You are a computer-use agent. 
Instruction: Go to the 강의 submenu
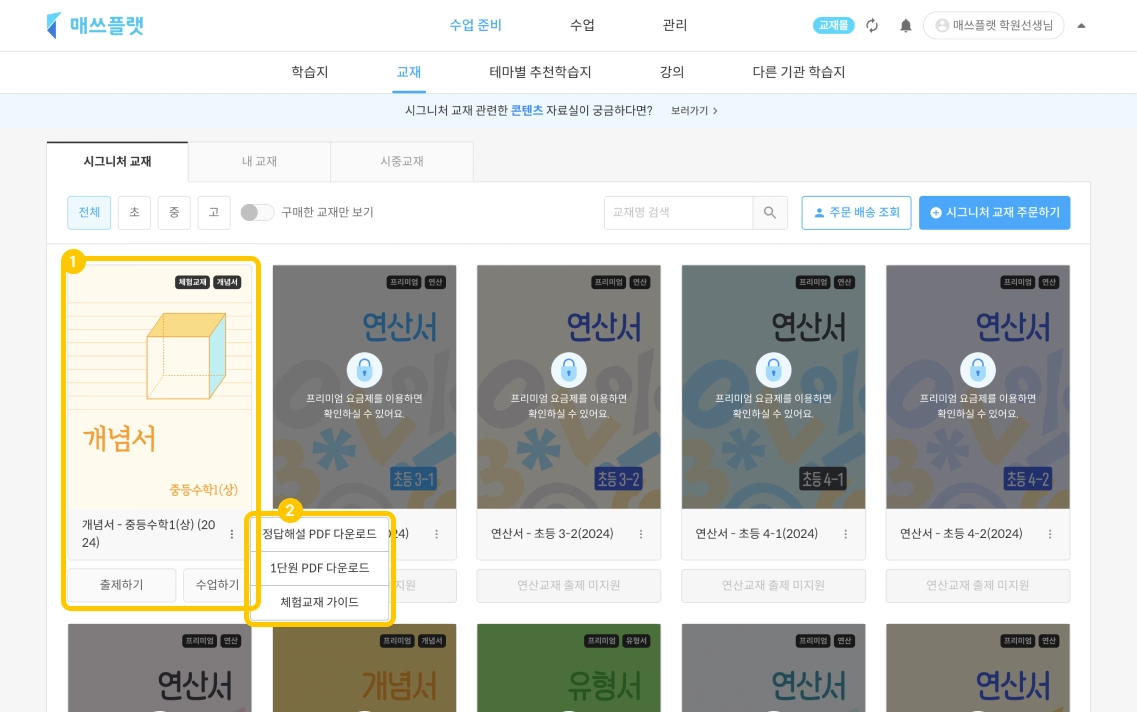(x=671, y=72)
